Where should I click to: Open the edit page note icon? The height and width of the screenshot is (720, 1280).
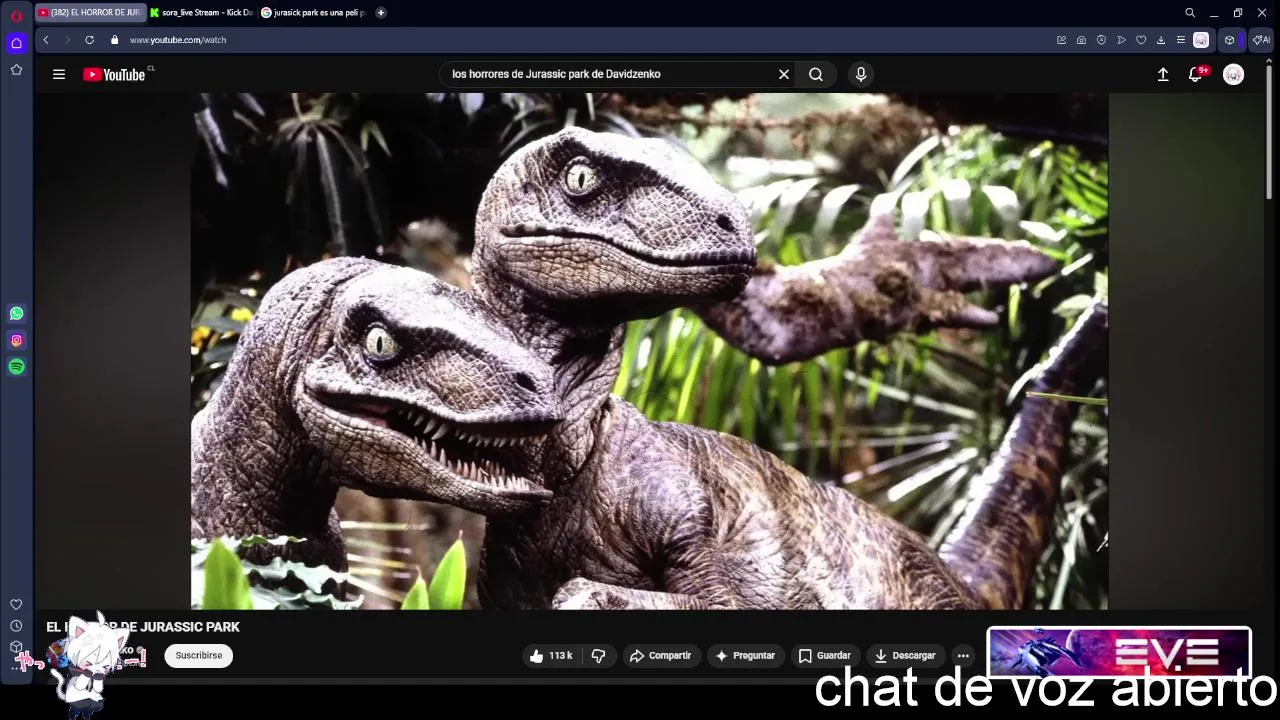[x=1061, y=40]
